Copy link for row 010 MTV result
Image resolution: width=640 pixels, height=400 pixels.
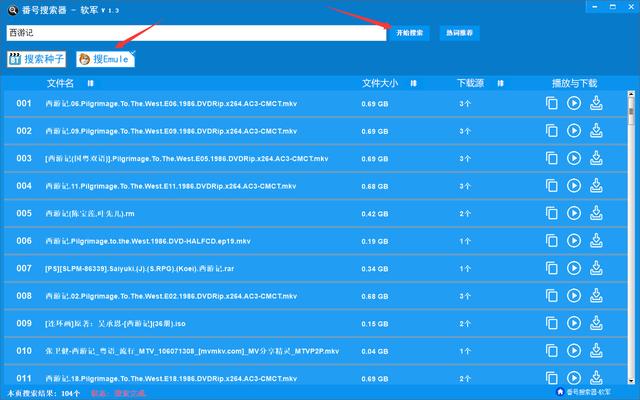point(551,351)
